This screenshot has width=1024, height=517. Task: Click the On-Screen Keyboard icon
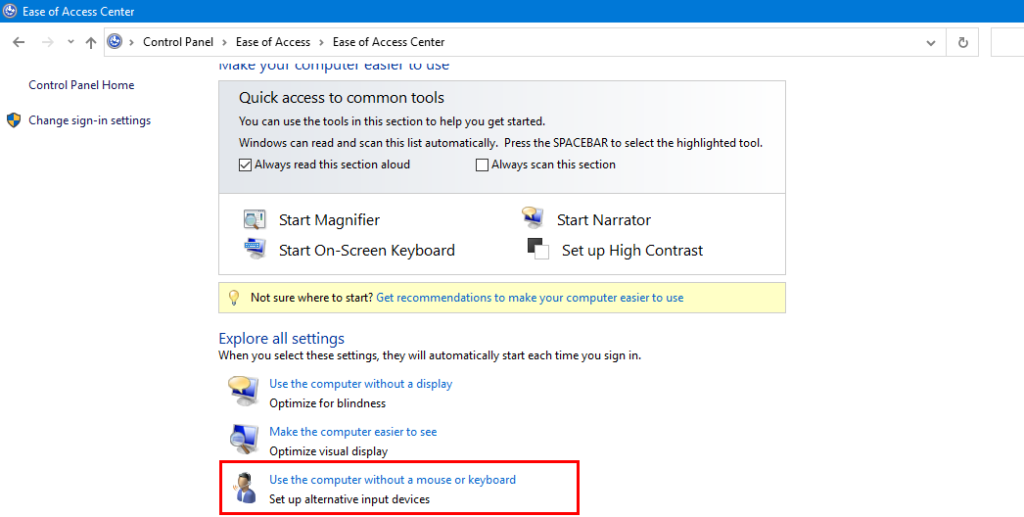click(255, 249)
